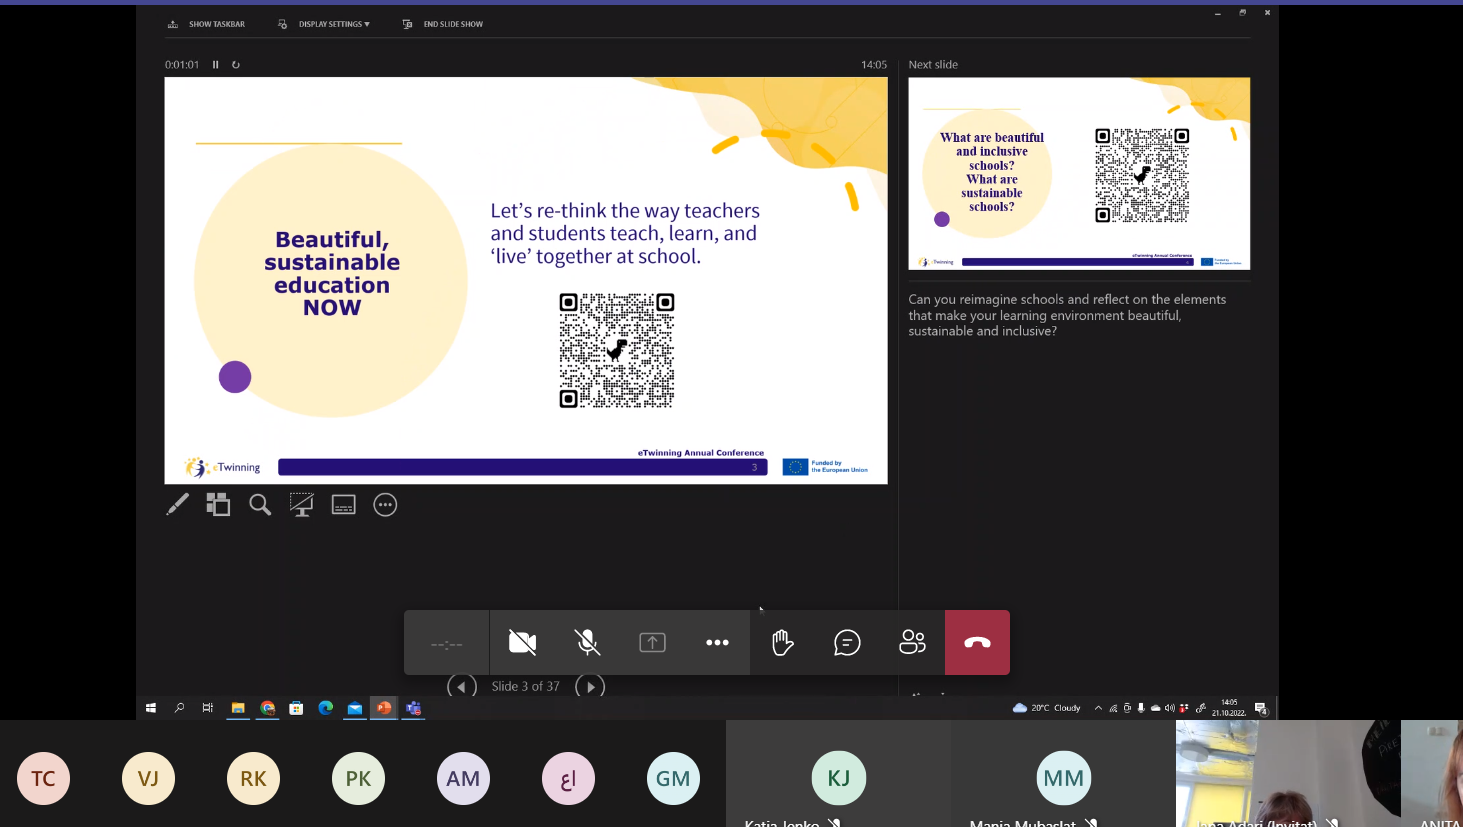Select participant avatar PK
The height and width of the screenshot is (827, 1463).
(x=358, y=778)
